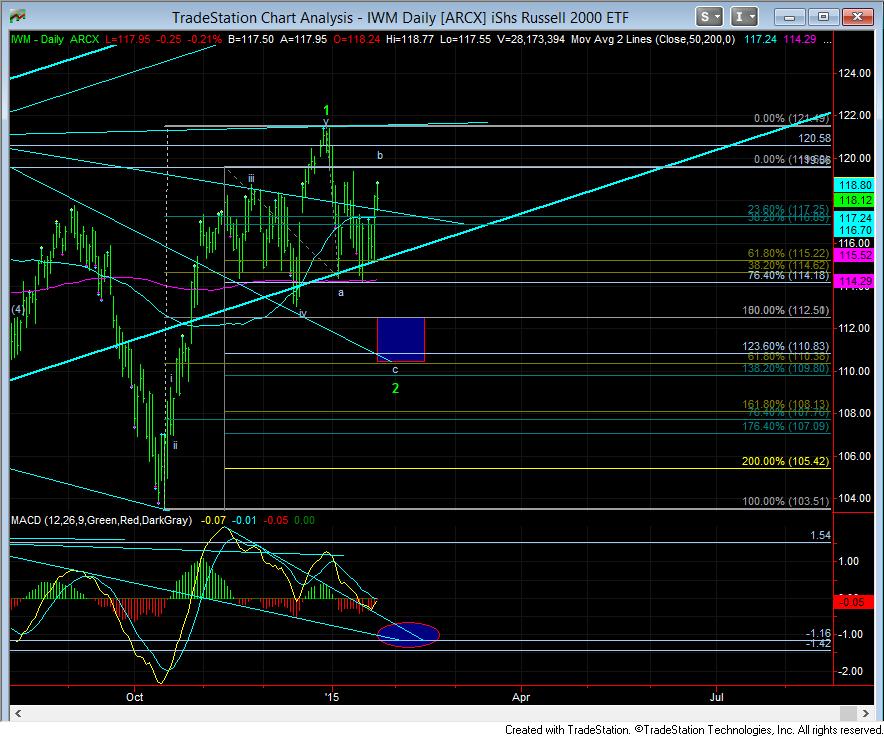The image size is (884, 736).
Task: Click the 'Oct' date axis label
Action: click(x=134, y=697)
